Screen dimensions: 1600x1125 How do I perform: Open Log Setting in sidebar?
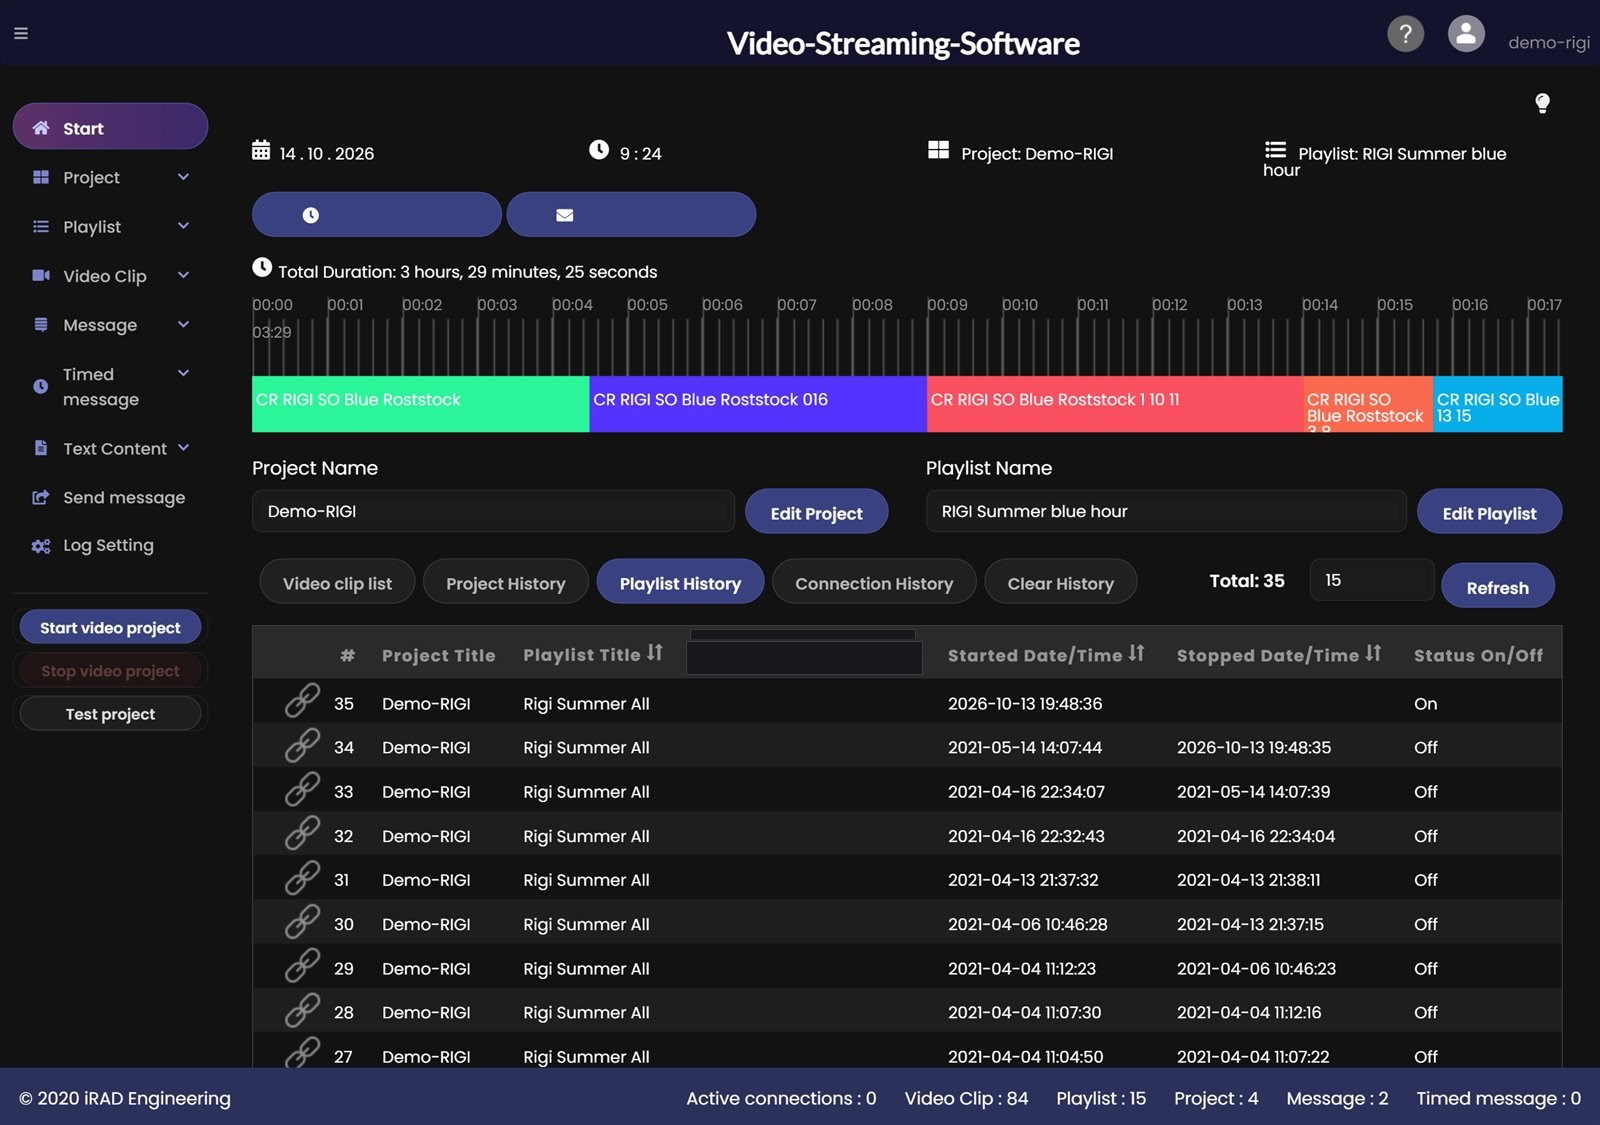click(110, 546)
